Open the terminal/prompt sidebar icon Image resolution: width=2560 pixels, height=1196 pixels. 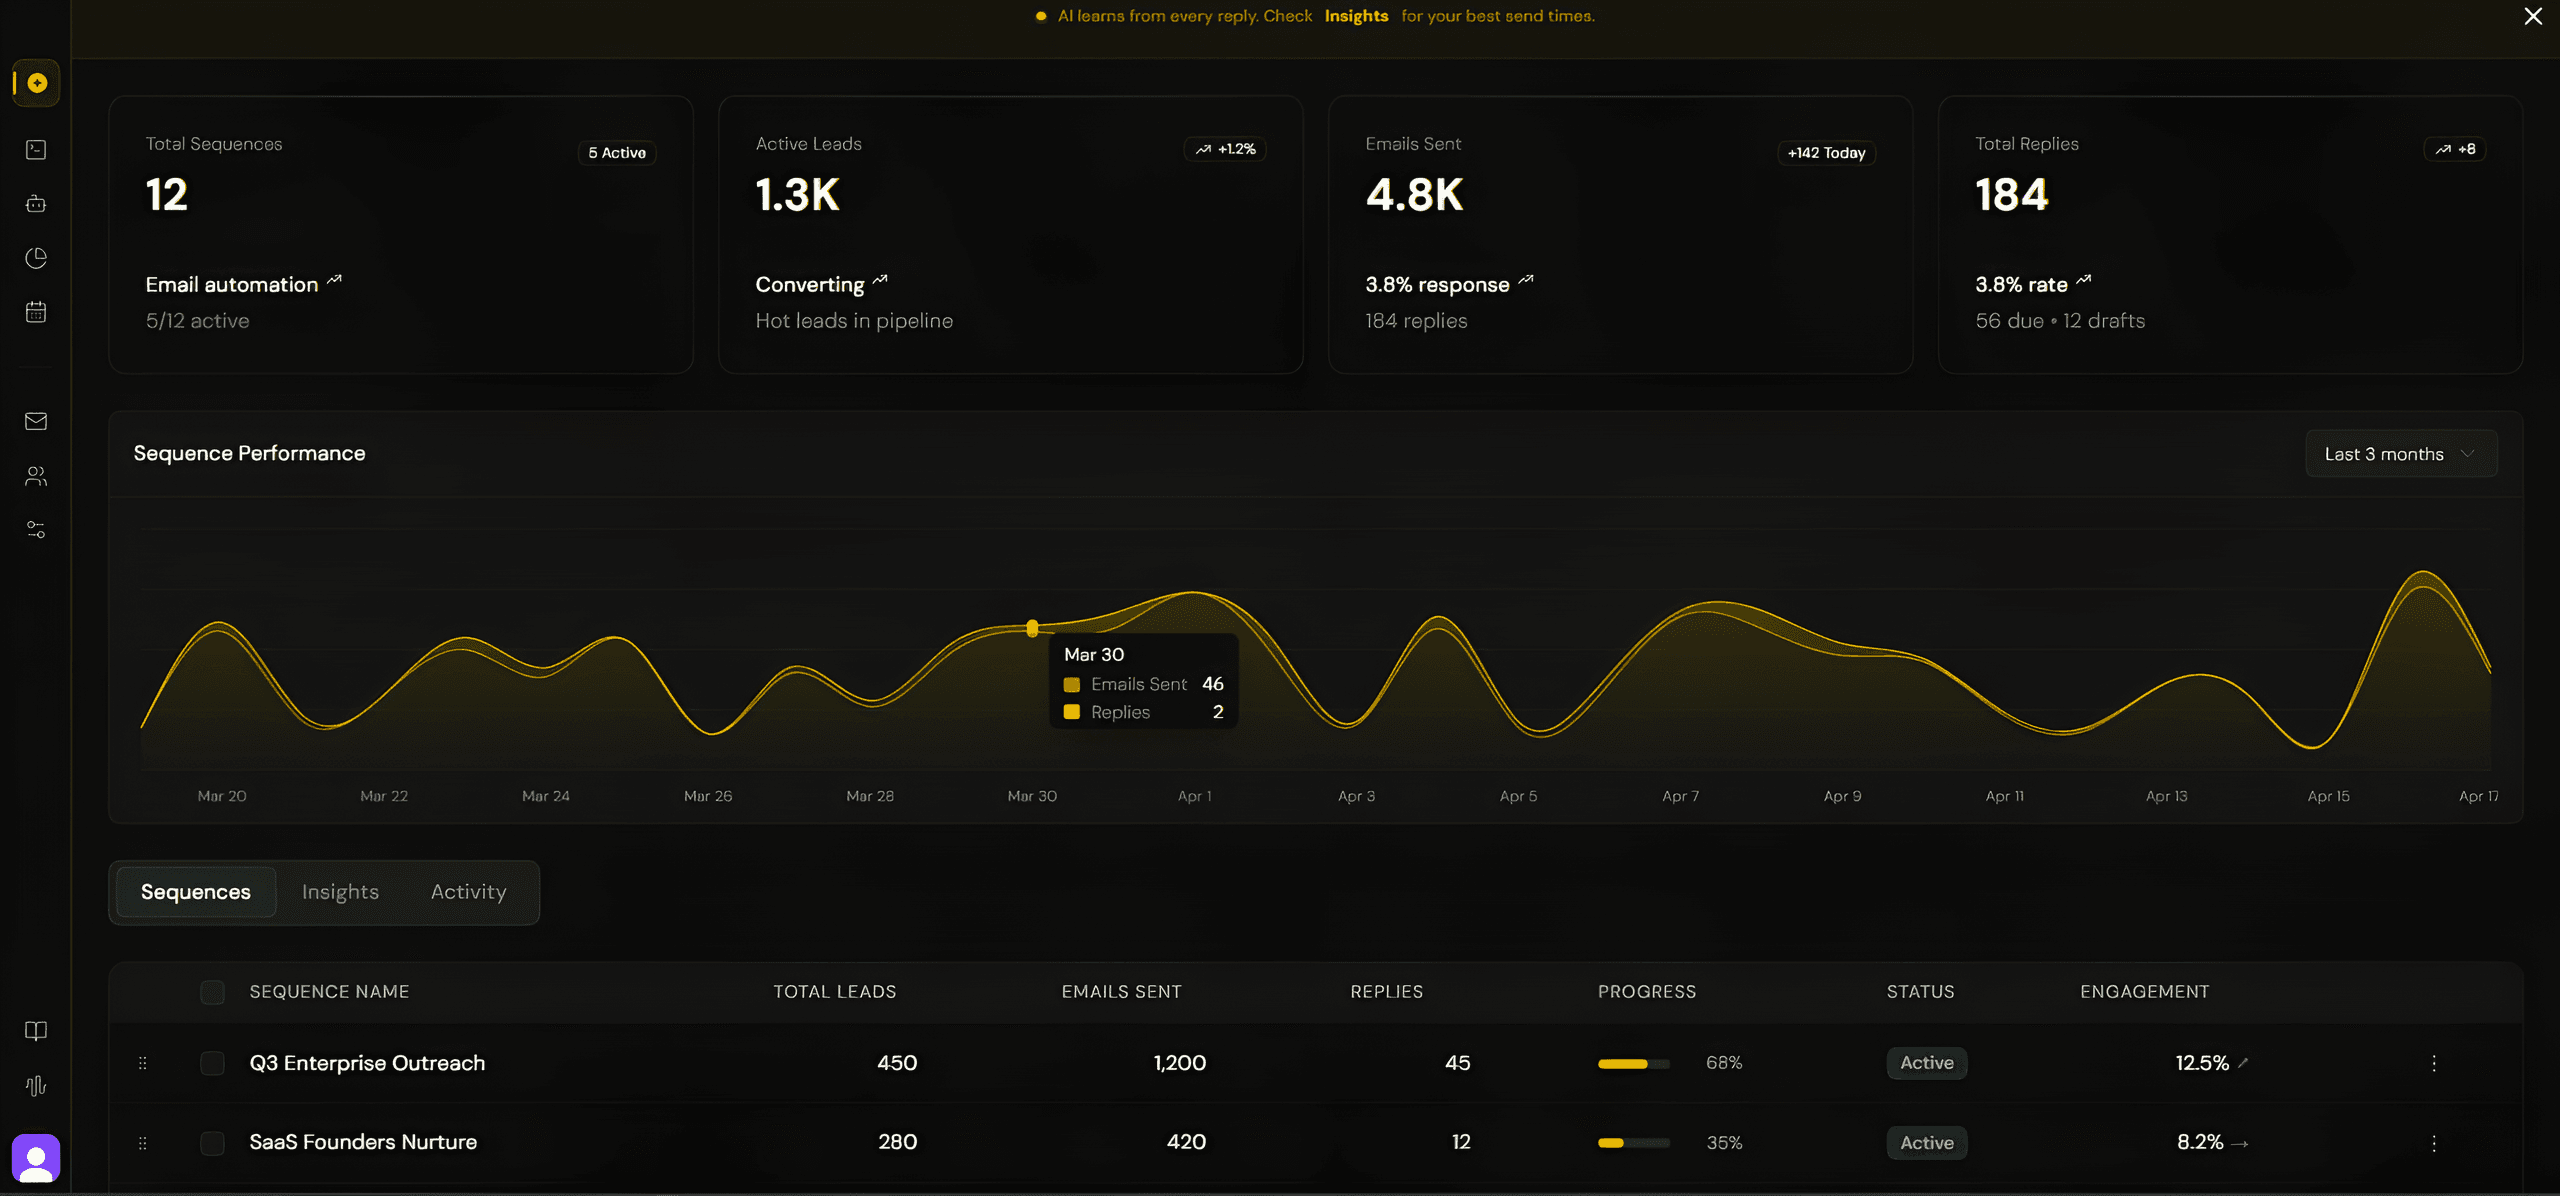36,149
